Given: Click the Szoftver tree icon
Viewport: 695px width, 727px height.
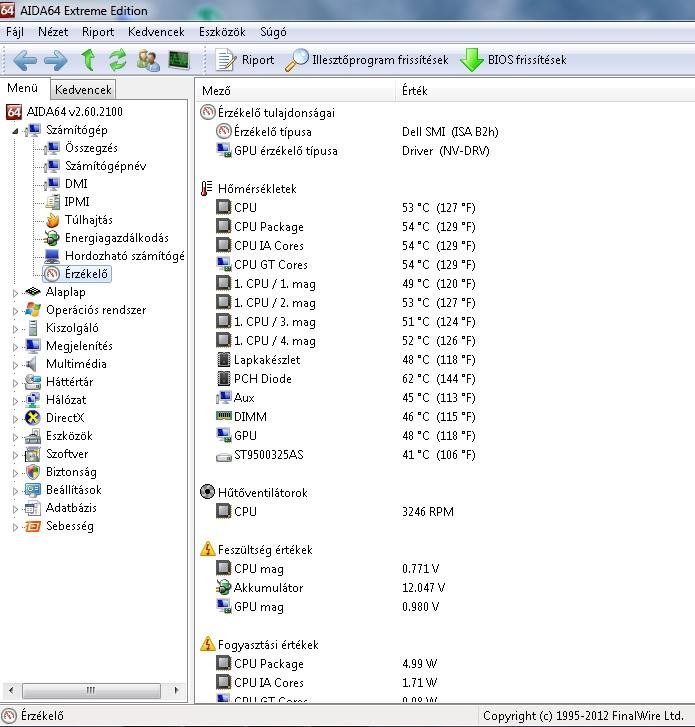Looking at the screenshot, I should 32,454.
